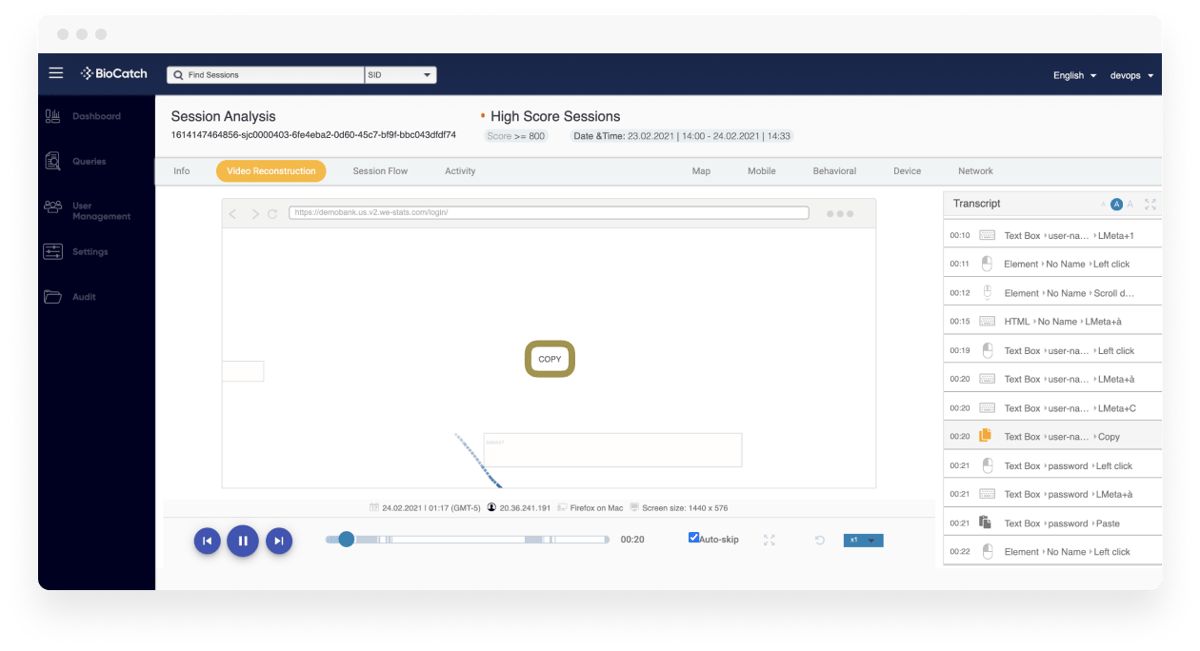This screenshot has width=1200, height=651.
Task: Click the scroll mouse icon at 00:12
Action: 987,292
